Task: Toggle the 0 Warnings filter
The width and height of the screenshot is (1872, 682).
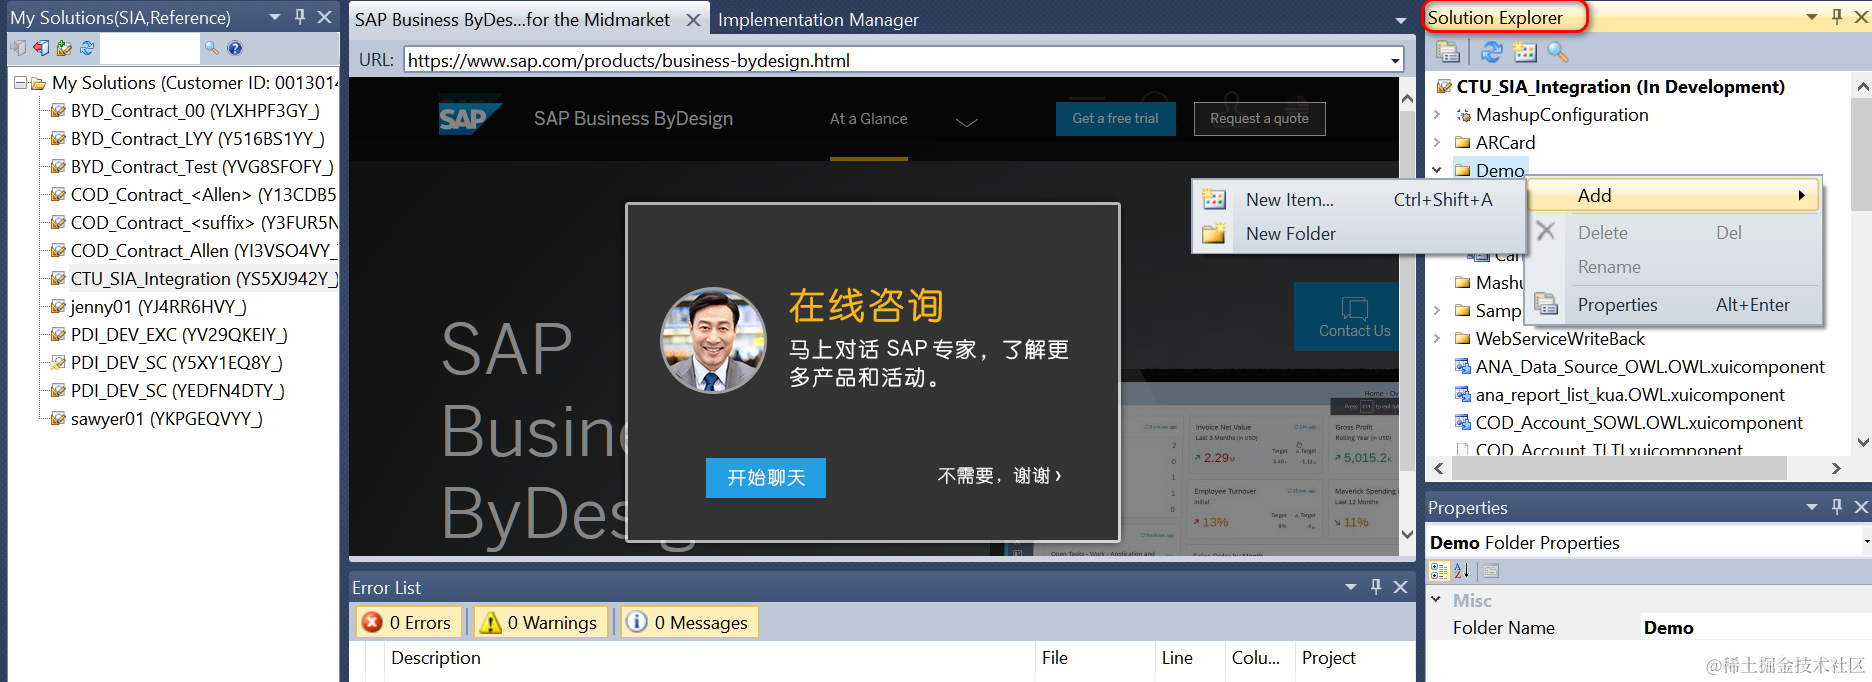Action: [541, 622]
